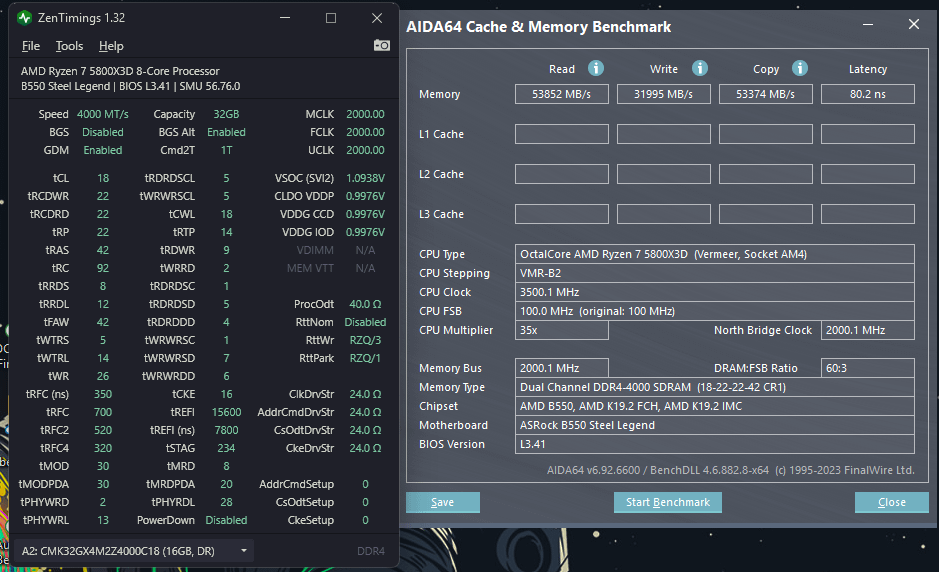Viewport: 939px width, 572px height.
Task: Click the empty L2 Cache Write field
Action: [x=664, y=174]
